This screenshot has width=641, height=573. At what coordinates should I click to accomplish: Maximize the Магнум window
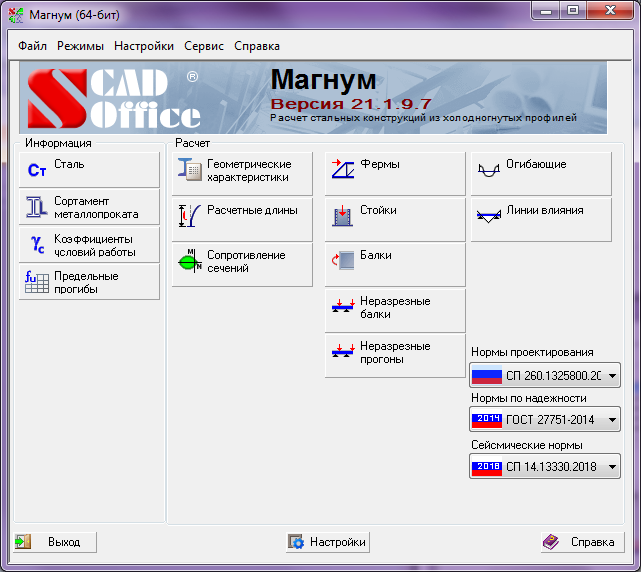[573, 11]
